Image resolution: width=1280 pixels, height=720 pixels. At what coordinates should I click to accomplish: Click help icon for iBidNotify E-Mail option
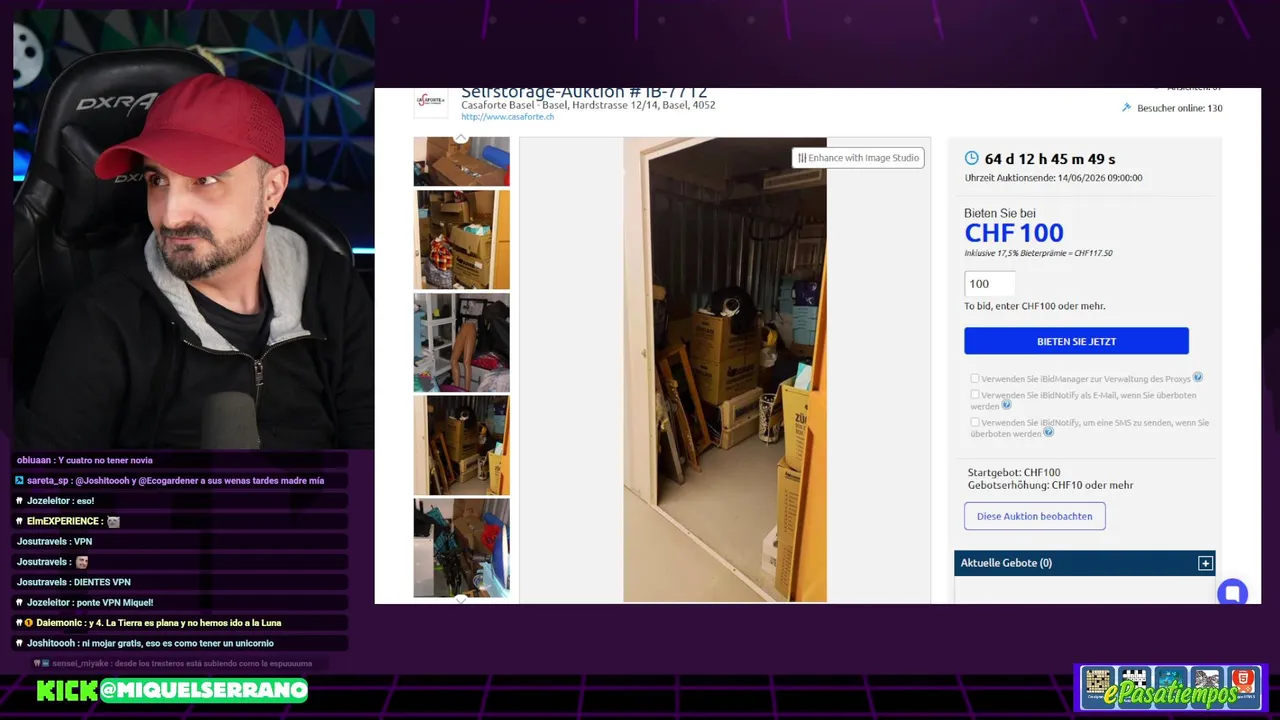pyautogui.click(x=1006, y=405)
